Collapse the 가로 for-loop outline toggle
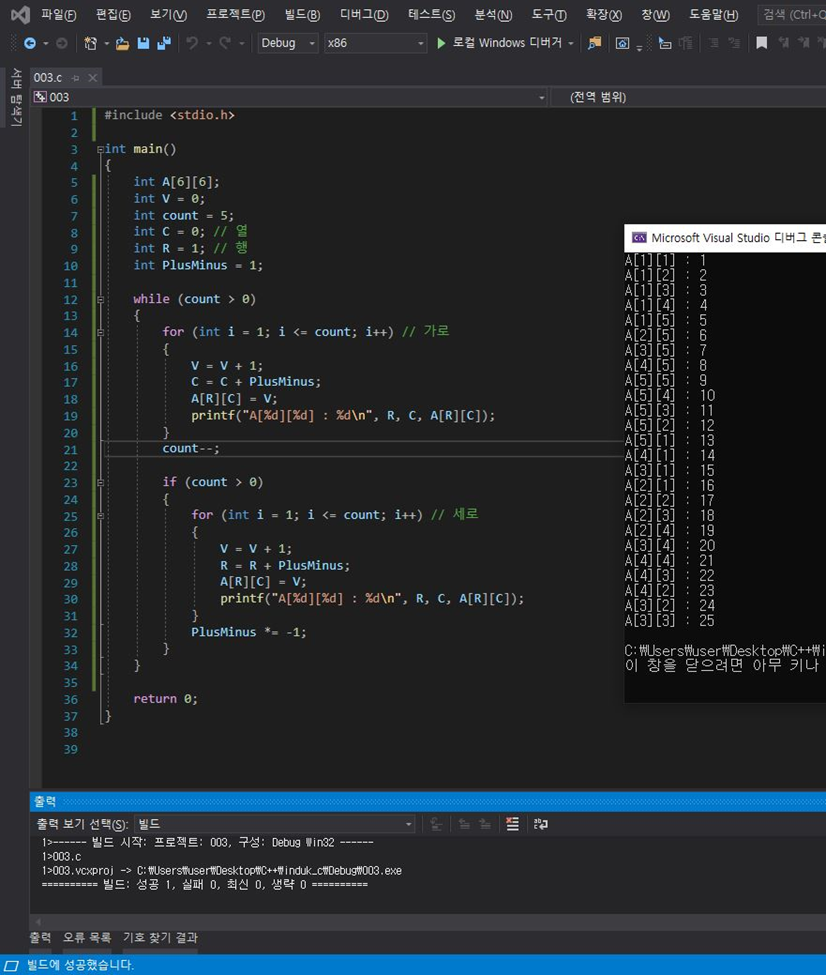Viewport: 826px width, 975px height. (x=100, y=333)
